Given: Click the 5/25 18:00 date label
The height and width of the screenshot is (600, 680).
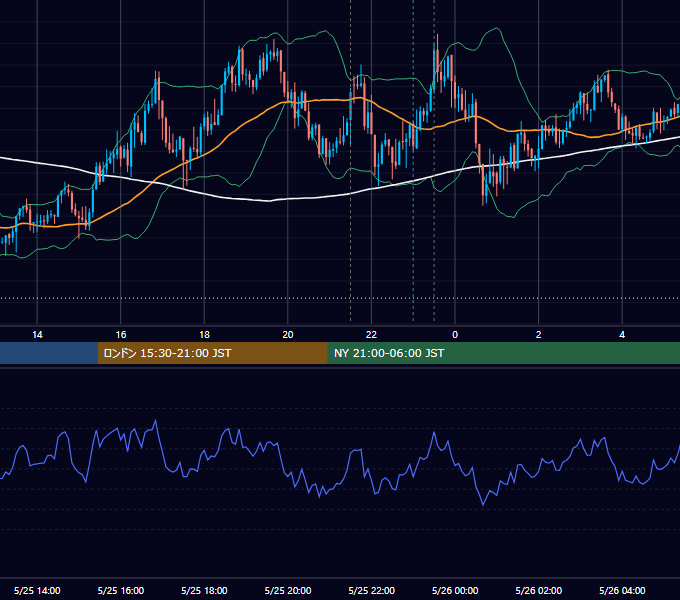Looking at the screenshot, I should [204, 590].
